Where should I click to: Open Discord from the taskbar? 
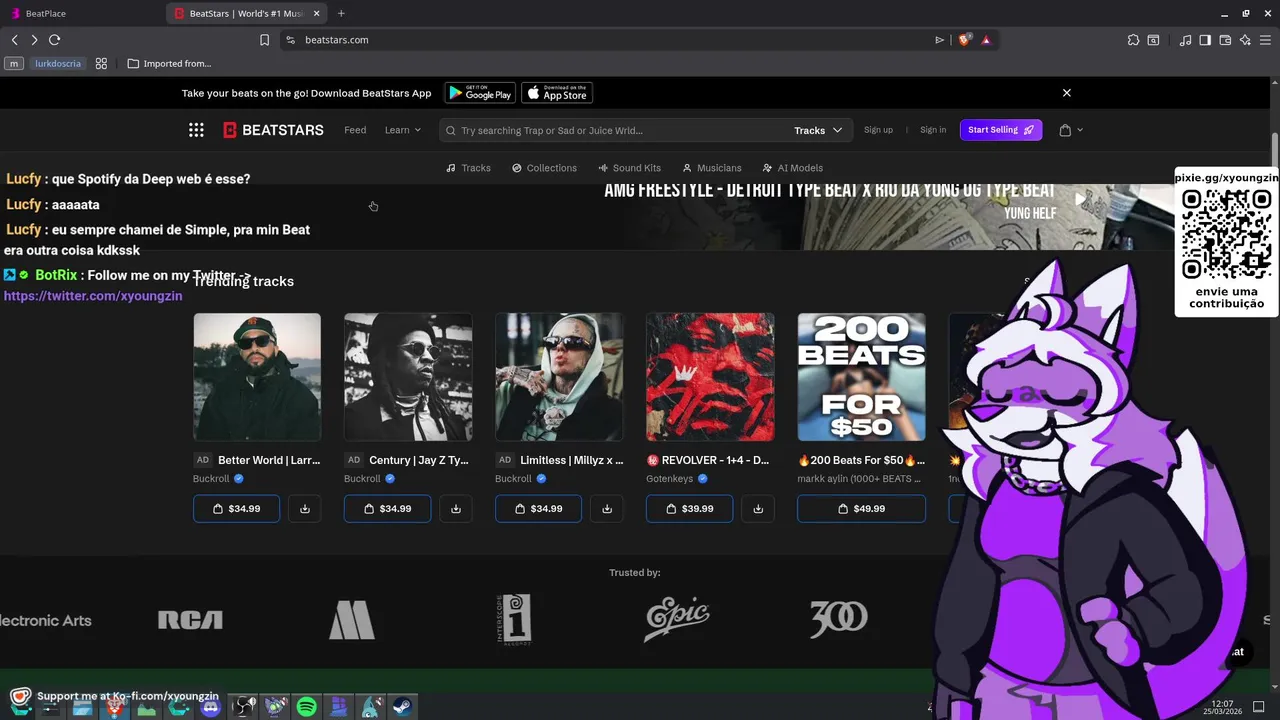(x=211, y=707)
